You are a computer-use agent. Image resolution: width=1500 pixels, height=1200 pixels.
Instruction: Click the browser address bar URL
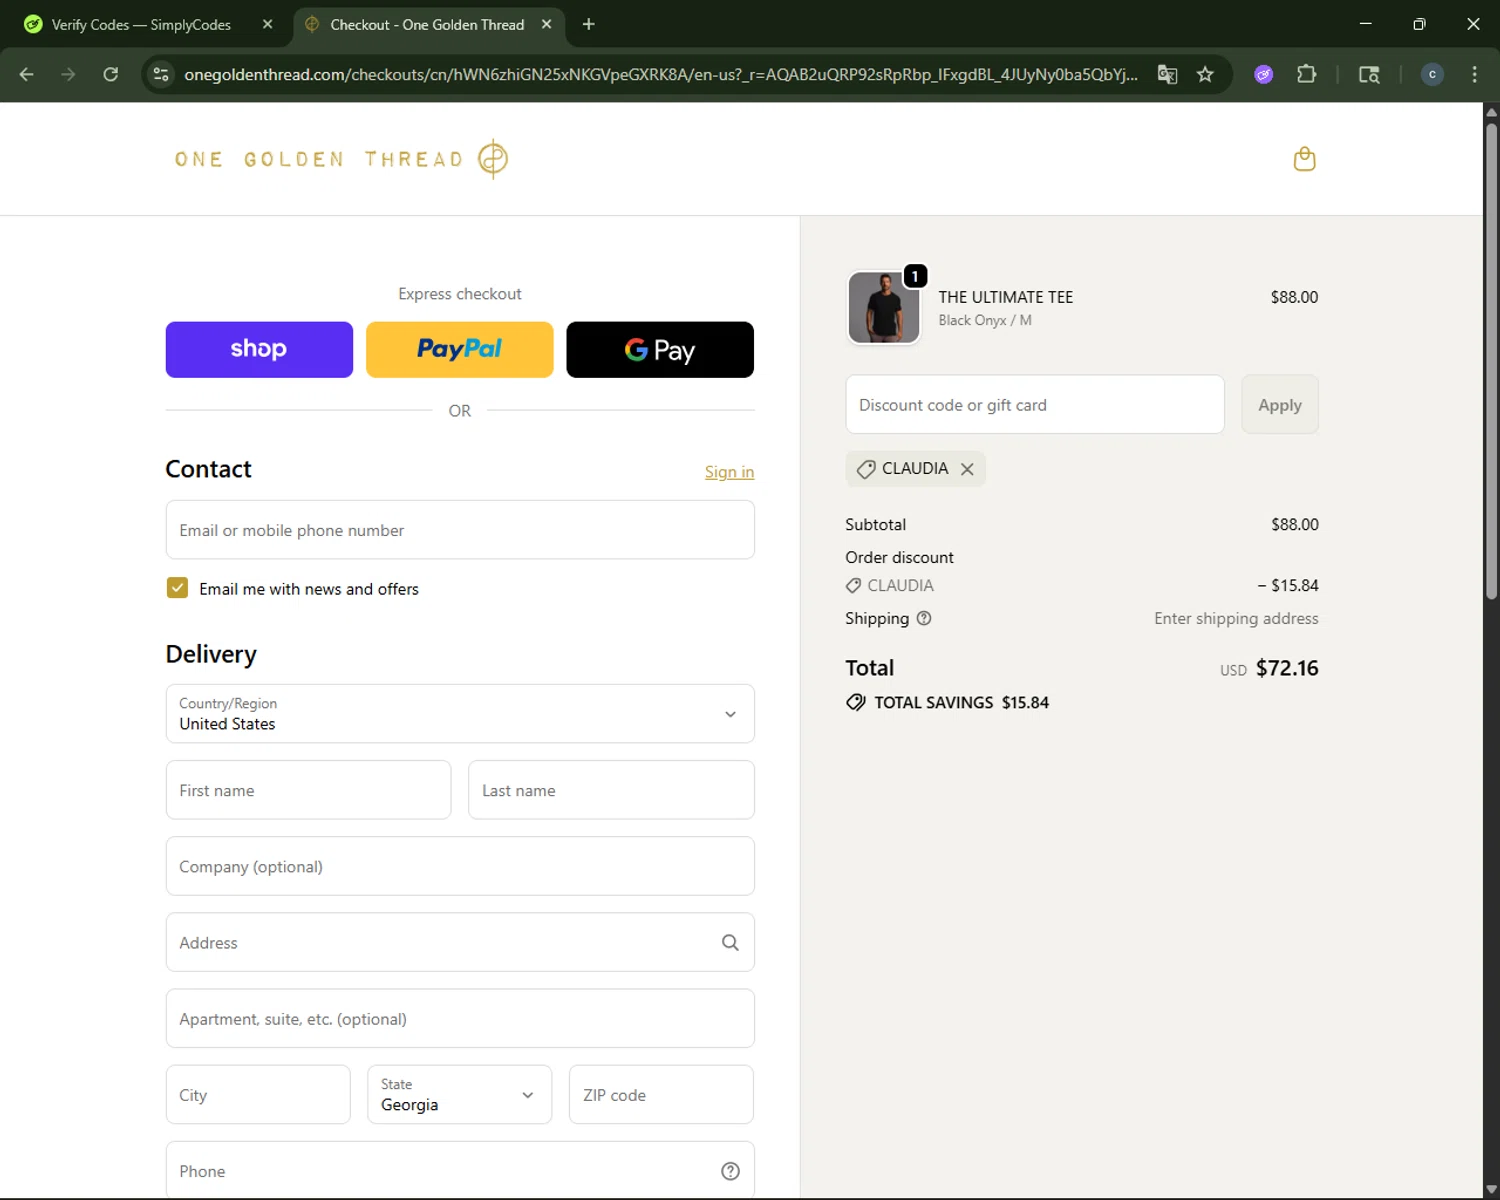click(660, 74)
